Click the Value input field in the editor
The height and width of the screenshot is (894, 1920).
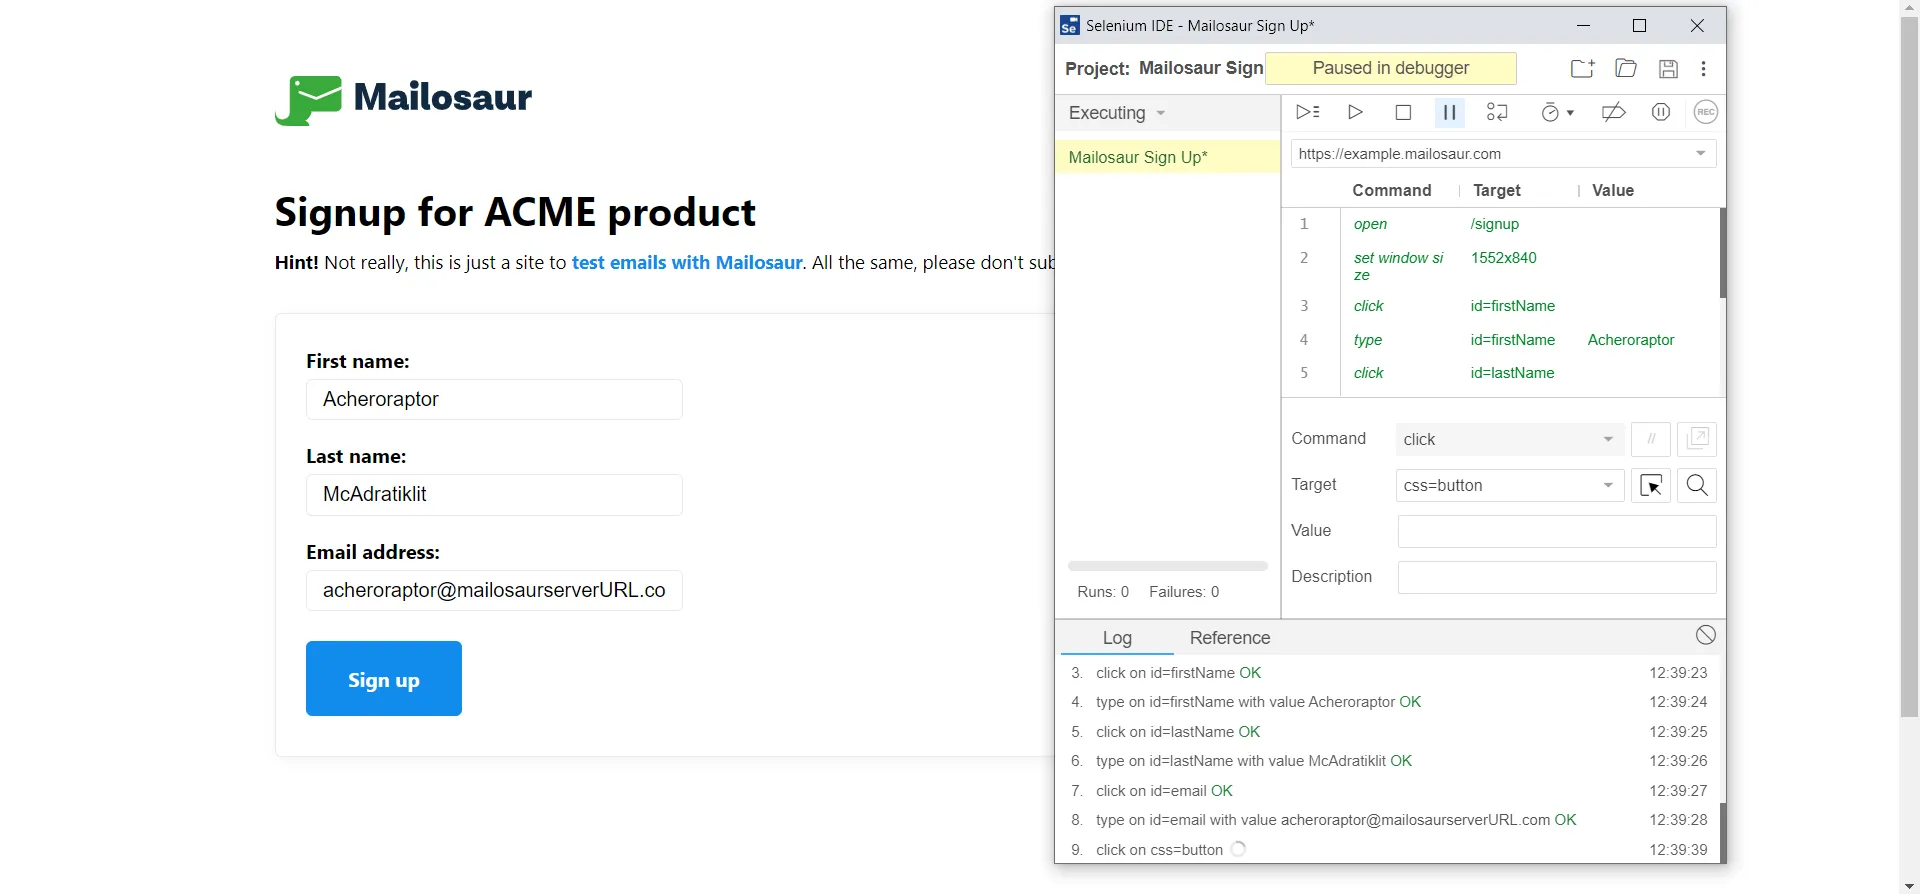pos(1557,531)
